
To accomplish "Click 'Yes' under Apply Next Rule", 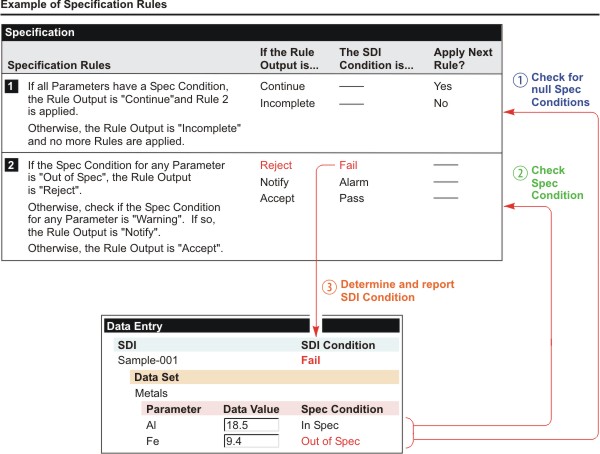I will 443,86.
